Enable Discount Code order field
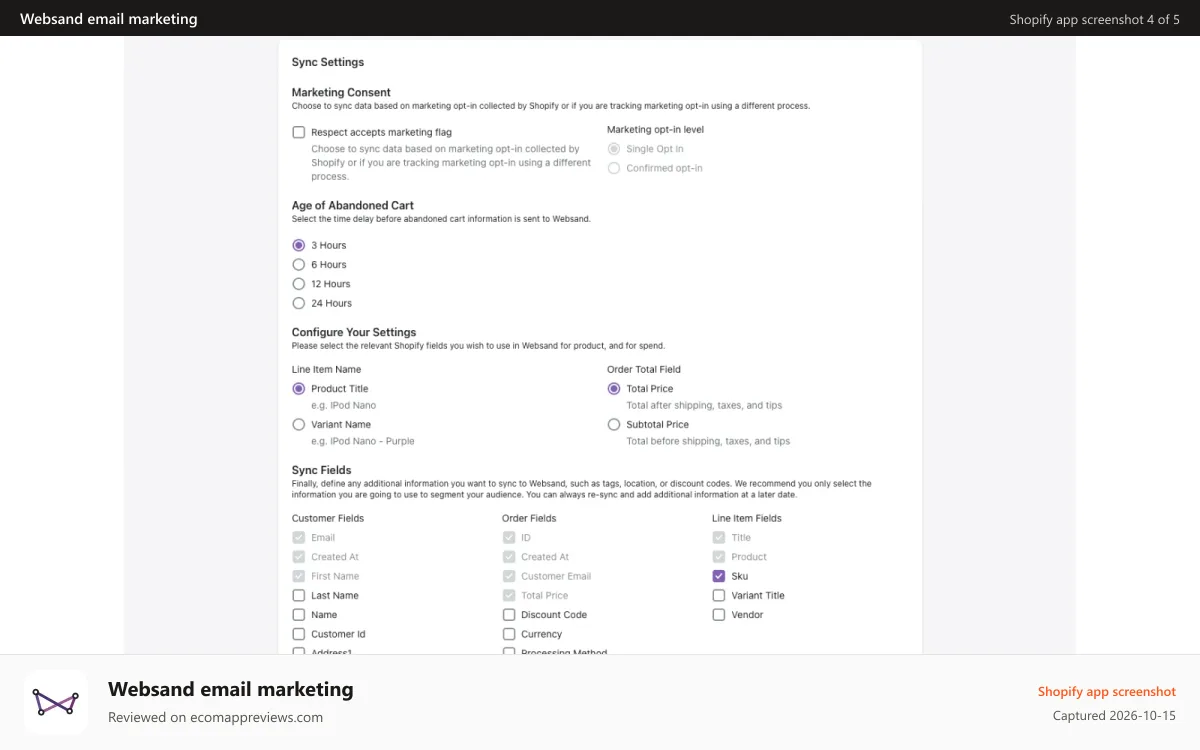Screen dimensions: 1200x750 (509, 615)
